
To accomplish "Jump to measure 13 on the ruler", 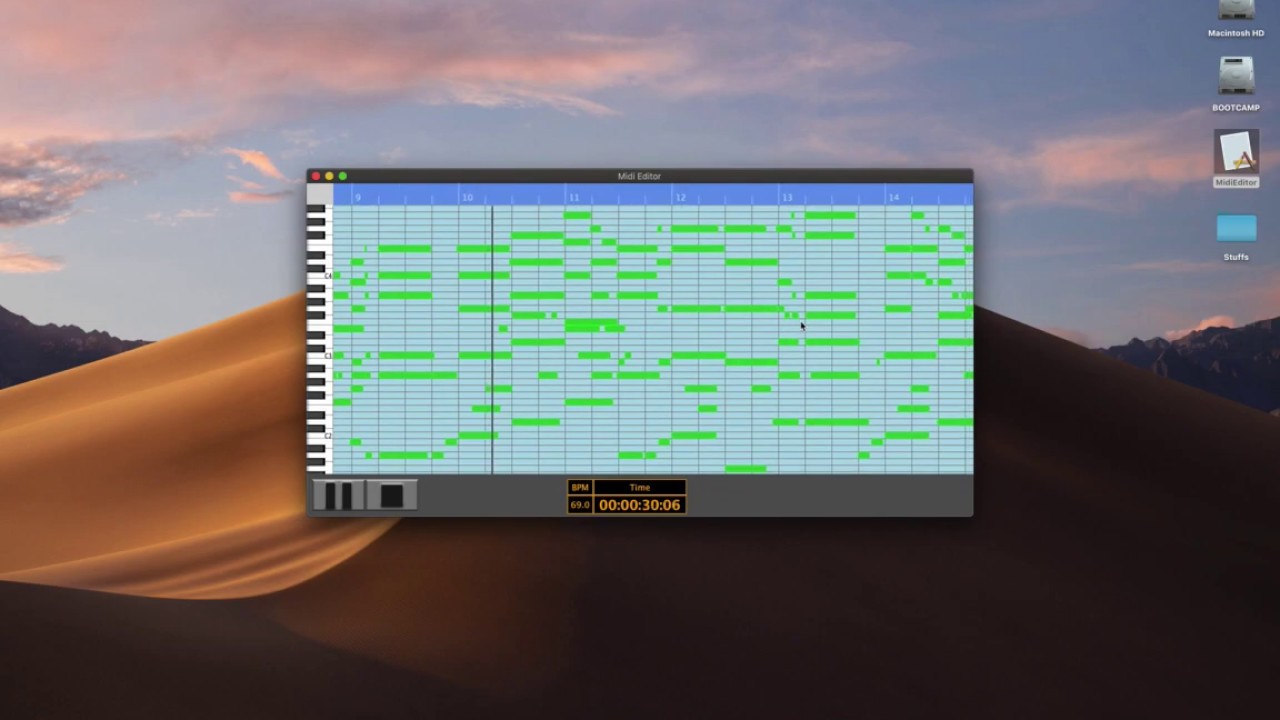I will [x=788, y=197].
